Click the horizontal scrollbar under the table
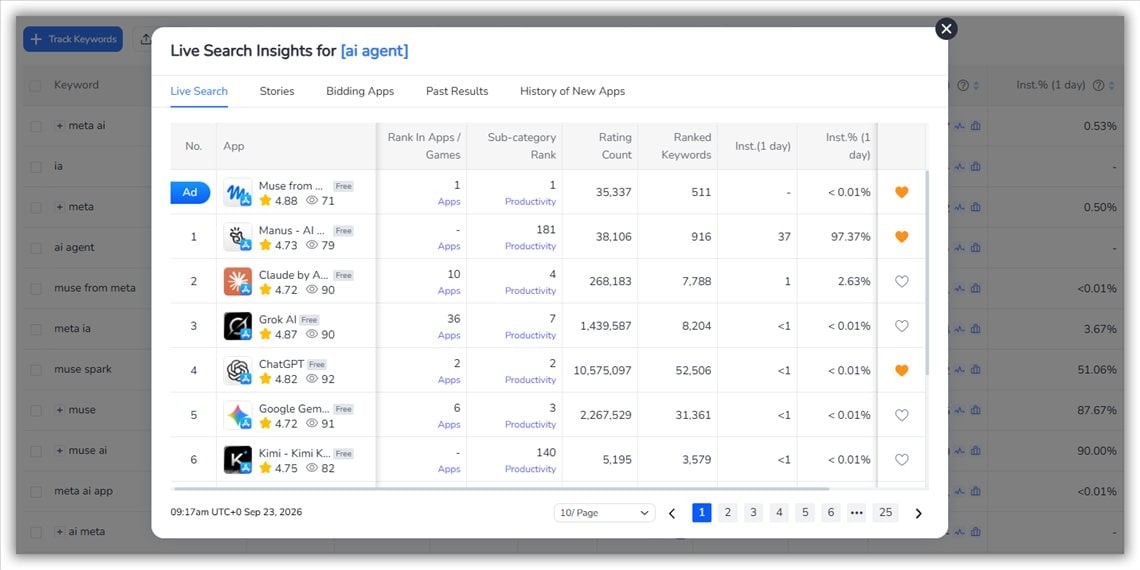The height and width of the screenshot is (570, 1140). (x=500, y=489)
